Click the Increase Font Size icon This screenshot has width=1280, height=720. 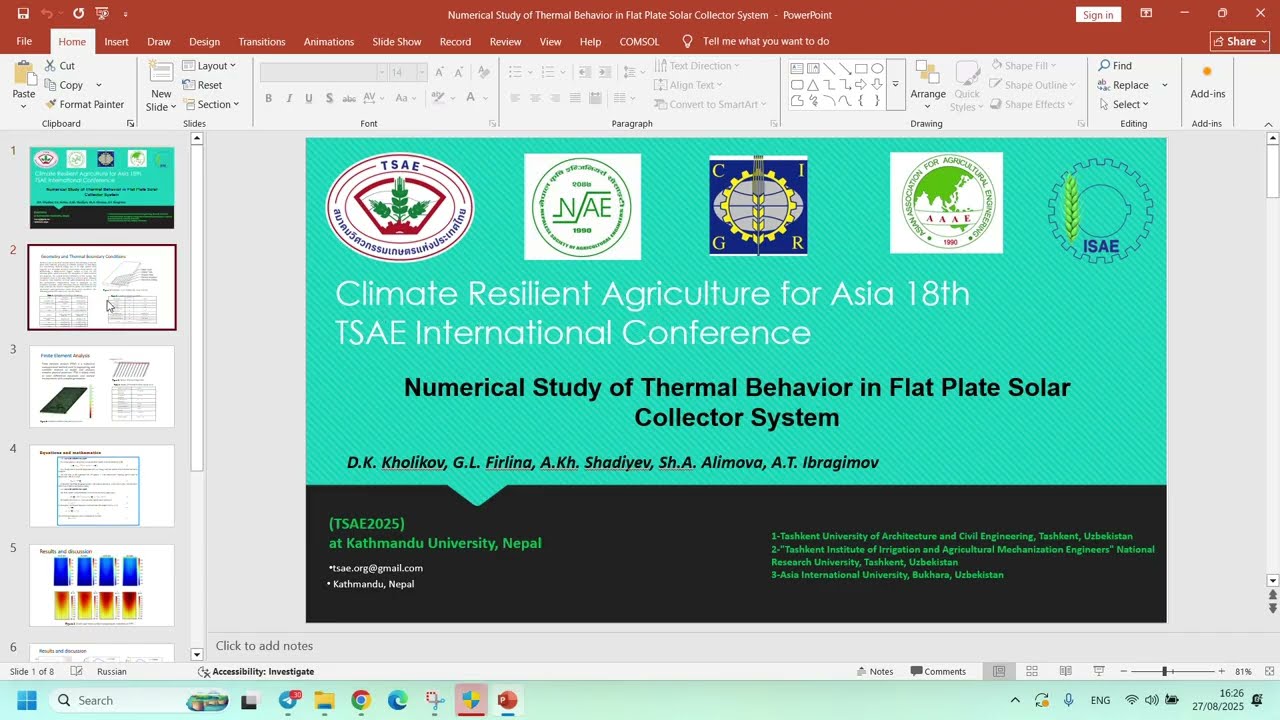tap(441, 72)
